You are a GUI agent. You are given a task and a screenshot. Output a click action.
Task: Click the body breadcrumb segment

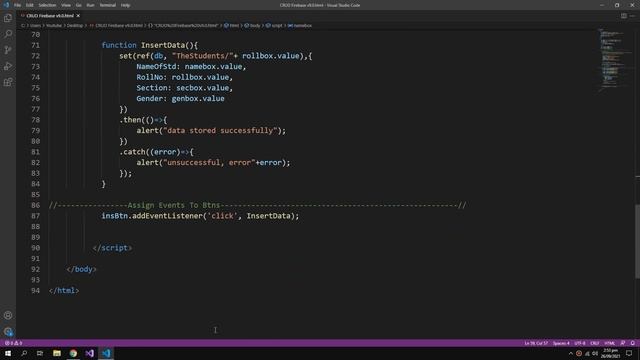tap(252, 25)
